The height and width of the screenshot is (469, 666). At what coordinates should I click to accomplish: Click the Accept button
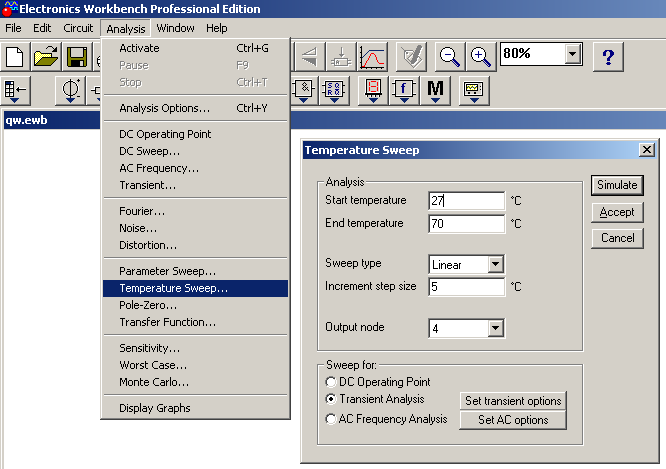[x=617, y=212]
